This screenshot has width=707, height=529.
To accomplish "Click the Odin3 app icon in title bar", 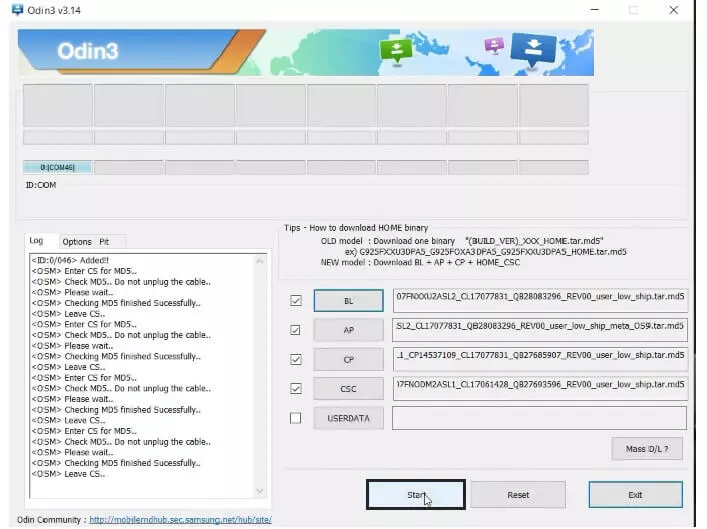I will tap(17, 9).
